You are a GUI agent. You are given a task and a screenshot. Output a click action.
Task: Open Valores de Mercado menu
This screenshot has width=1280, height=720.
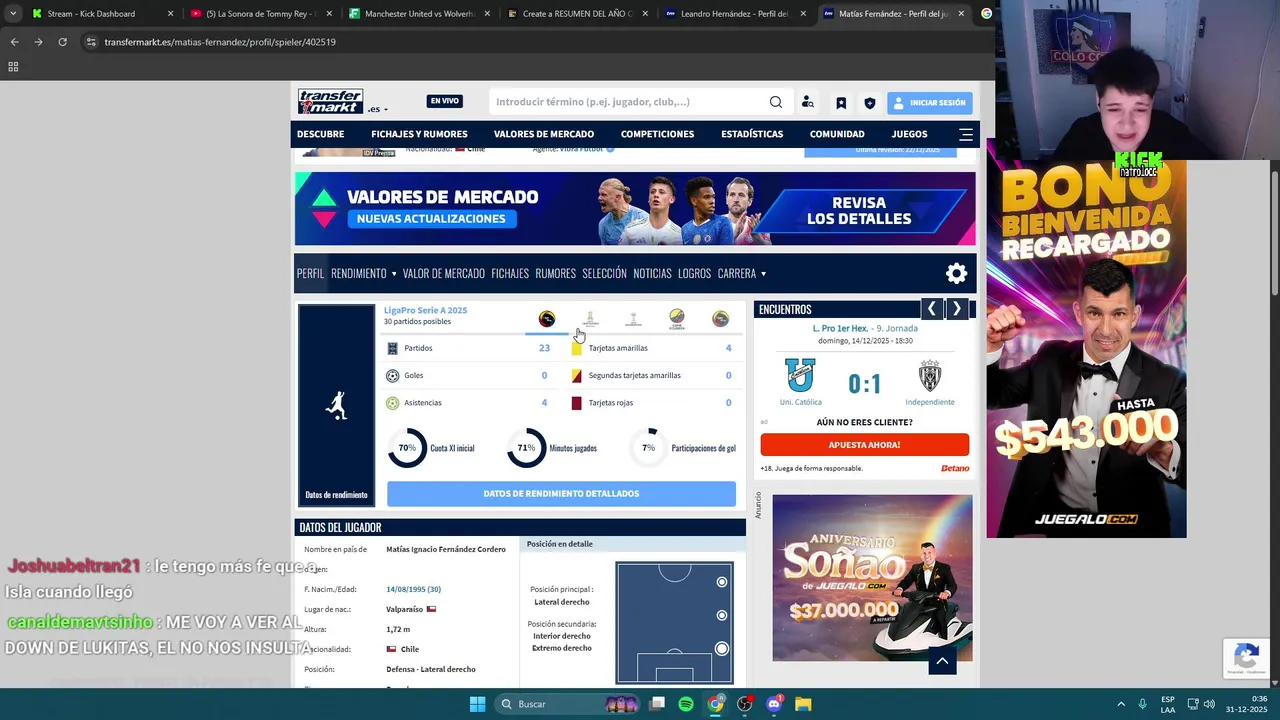pos(544,134)
